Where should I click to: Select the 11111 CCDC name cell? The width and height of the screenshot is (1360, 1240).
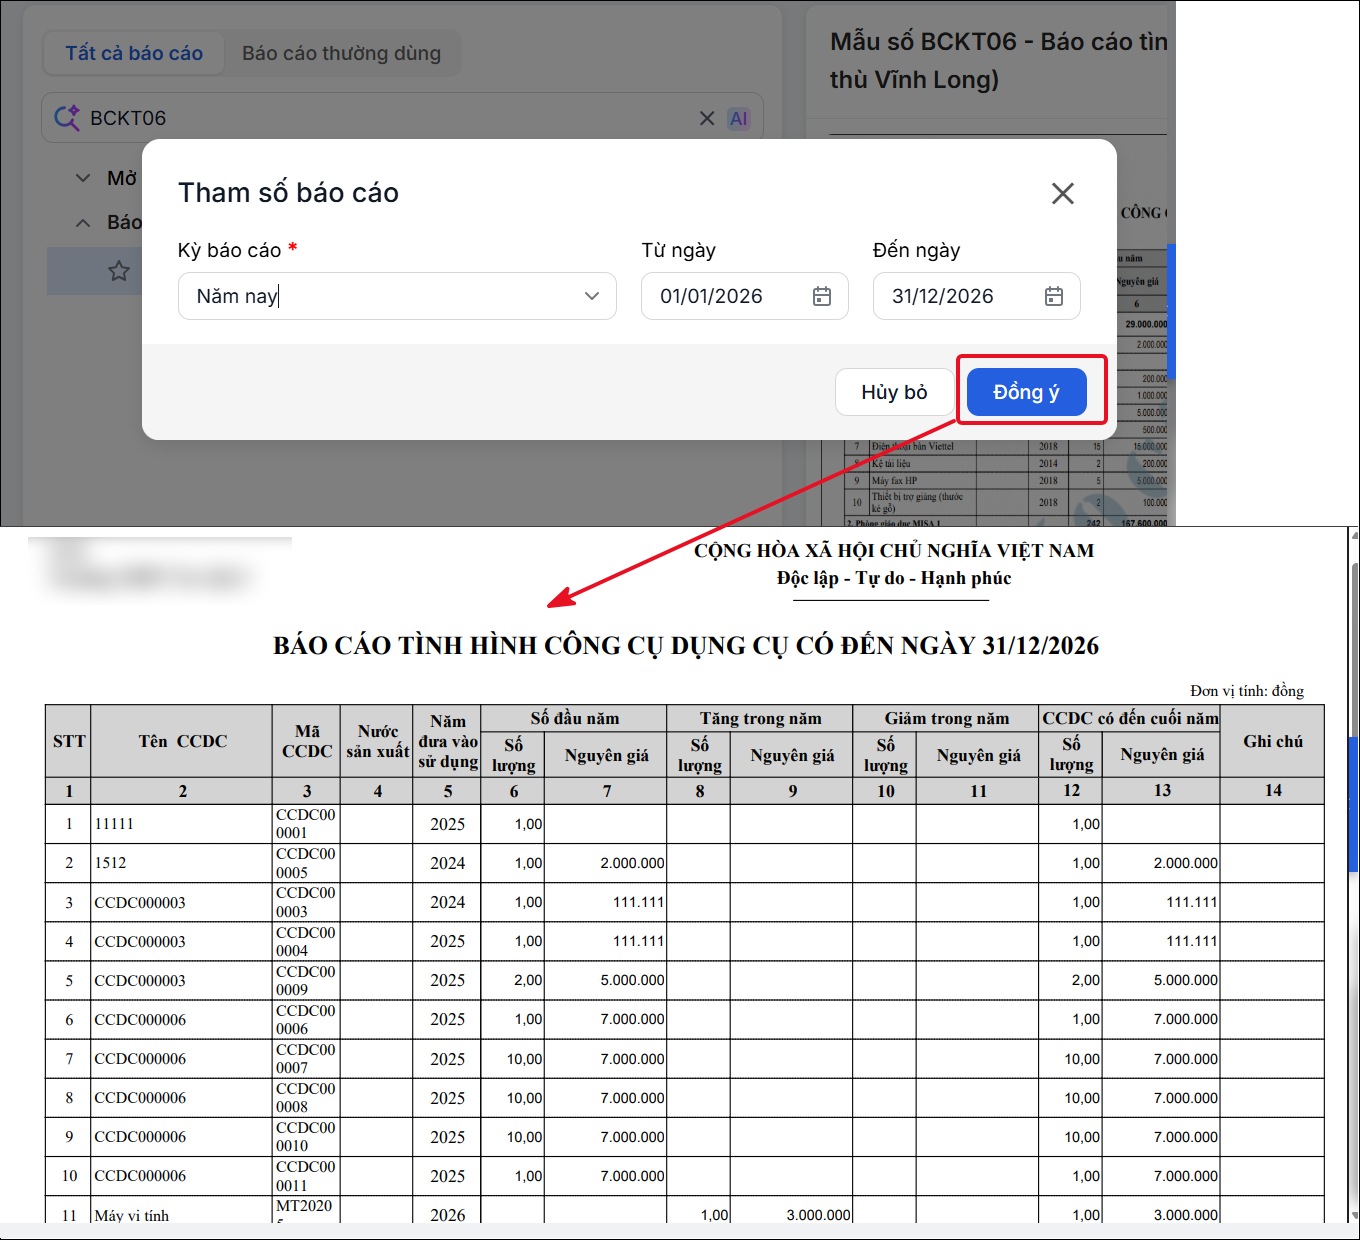181,824
